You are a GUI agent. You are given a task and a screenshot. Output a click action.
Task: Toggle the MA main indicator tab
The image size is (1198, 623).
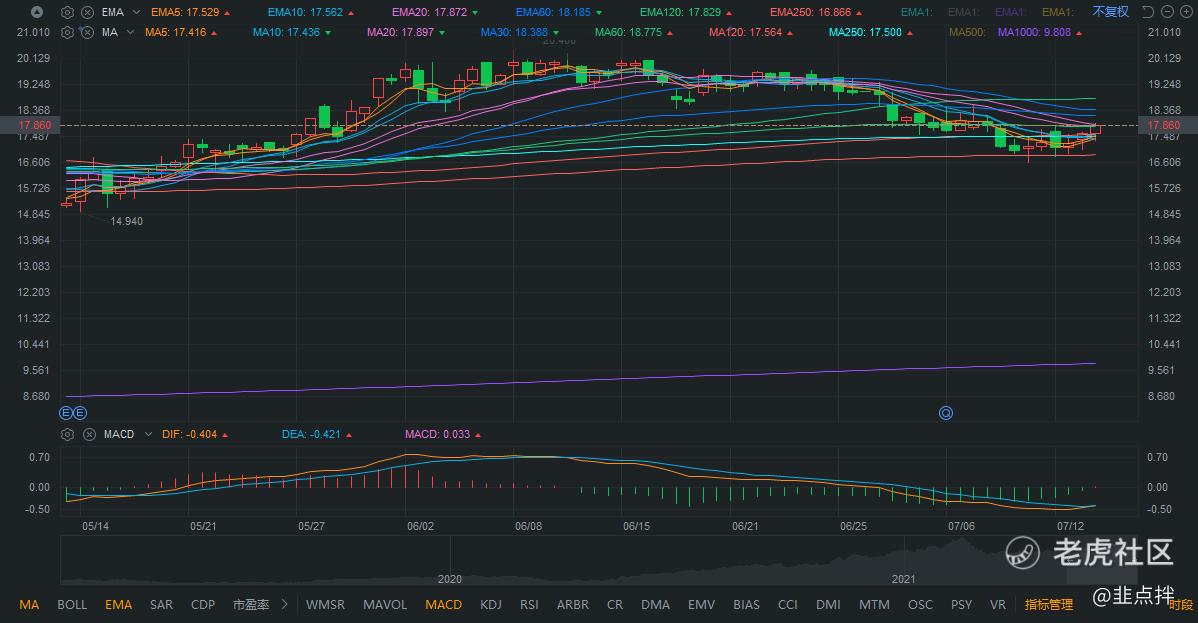pos(29,605)
